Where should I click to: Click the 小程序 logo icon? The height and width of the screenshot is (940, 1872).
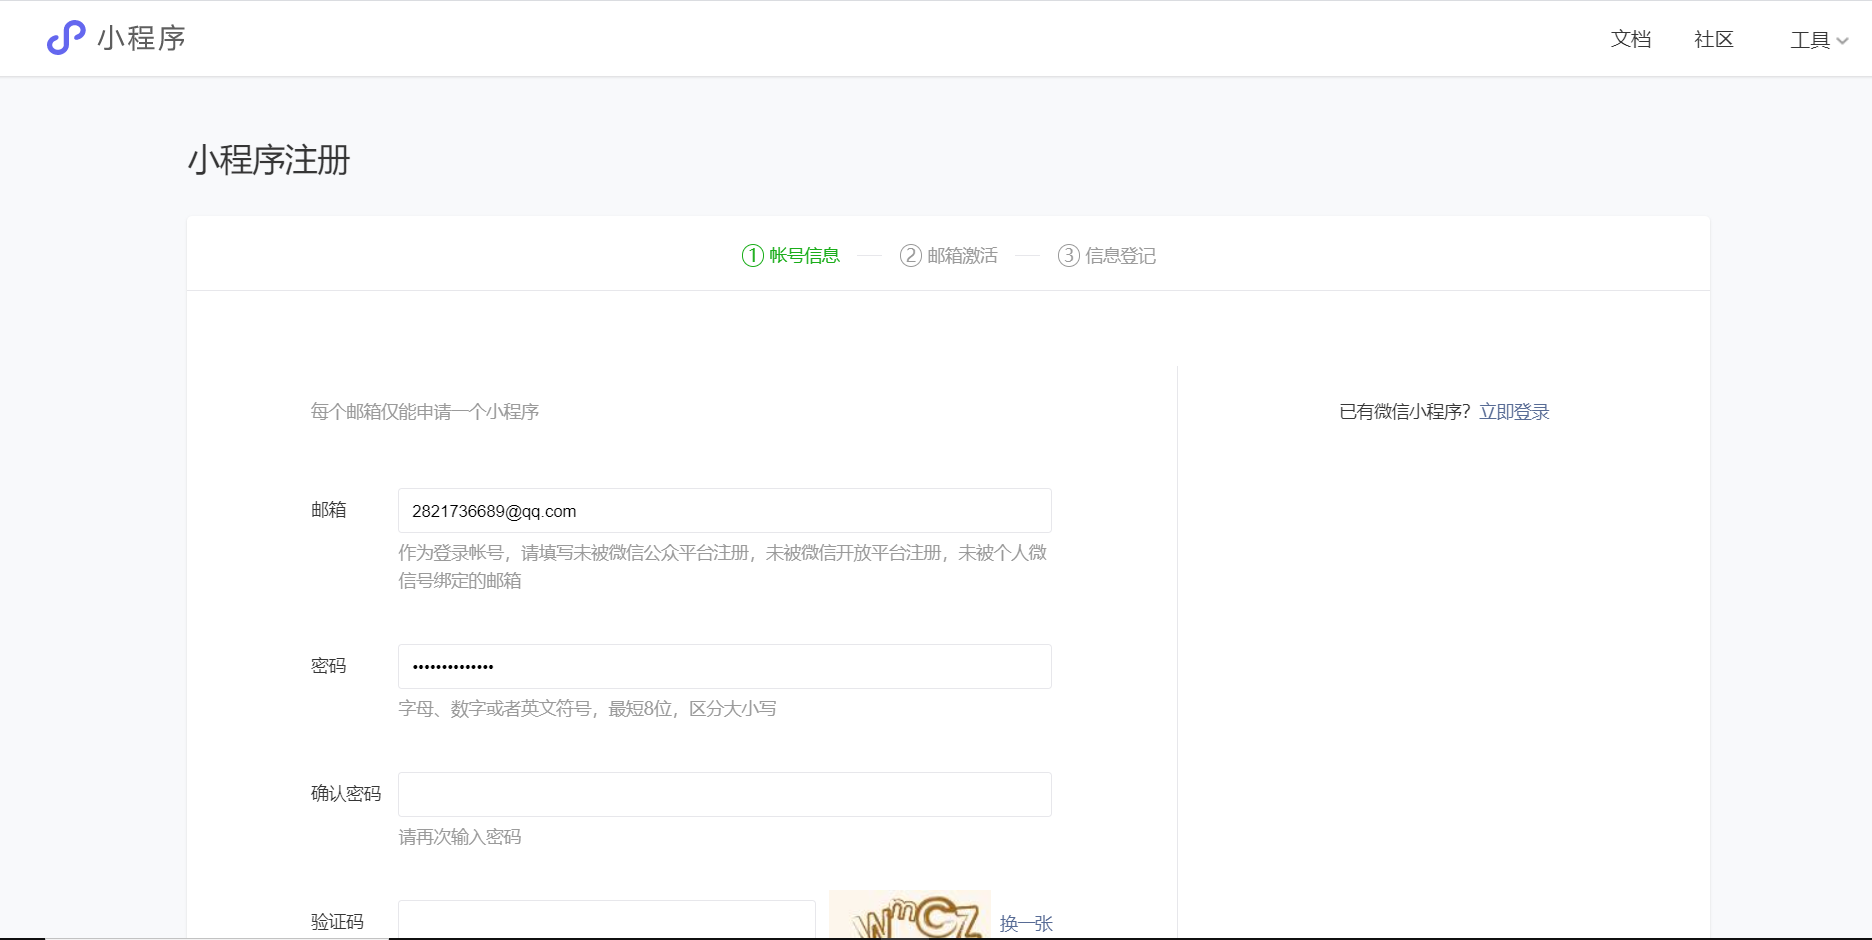tap(64, 38)
